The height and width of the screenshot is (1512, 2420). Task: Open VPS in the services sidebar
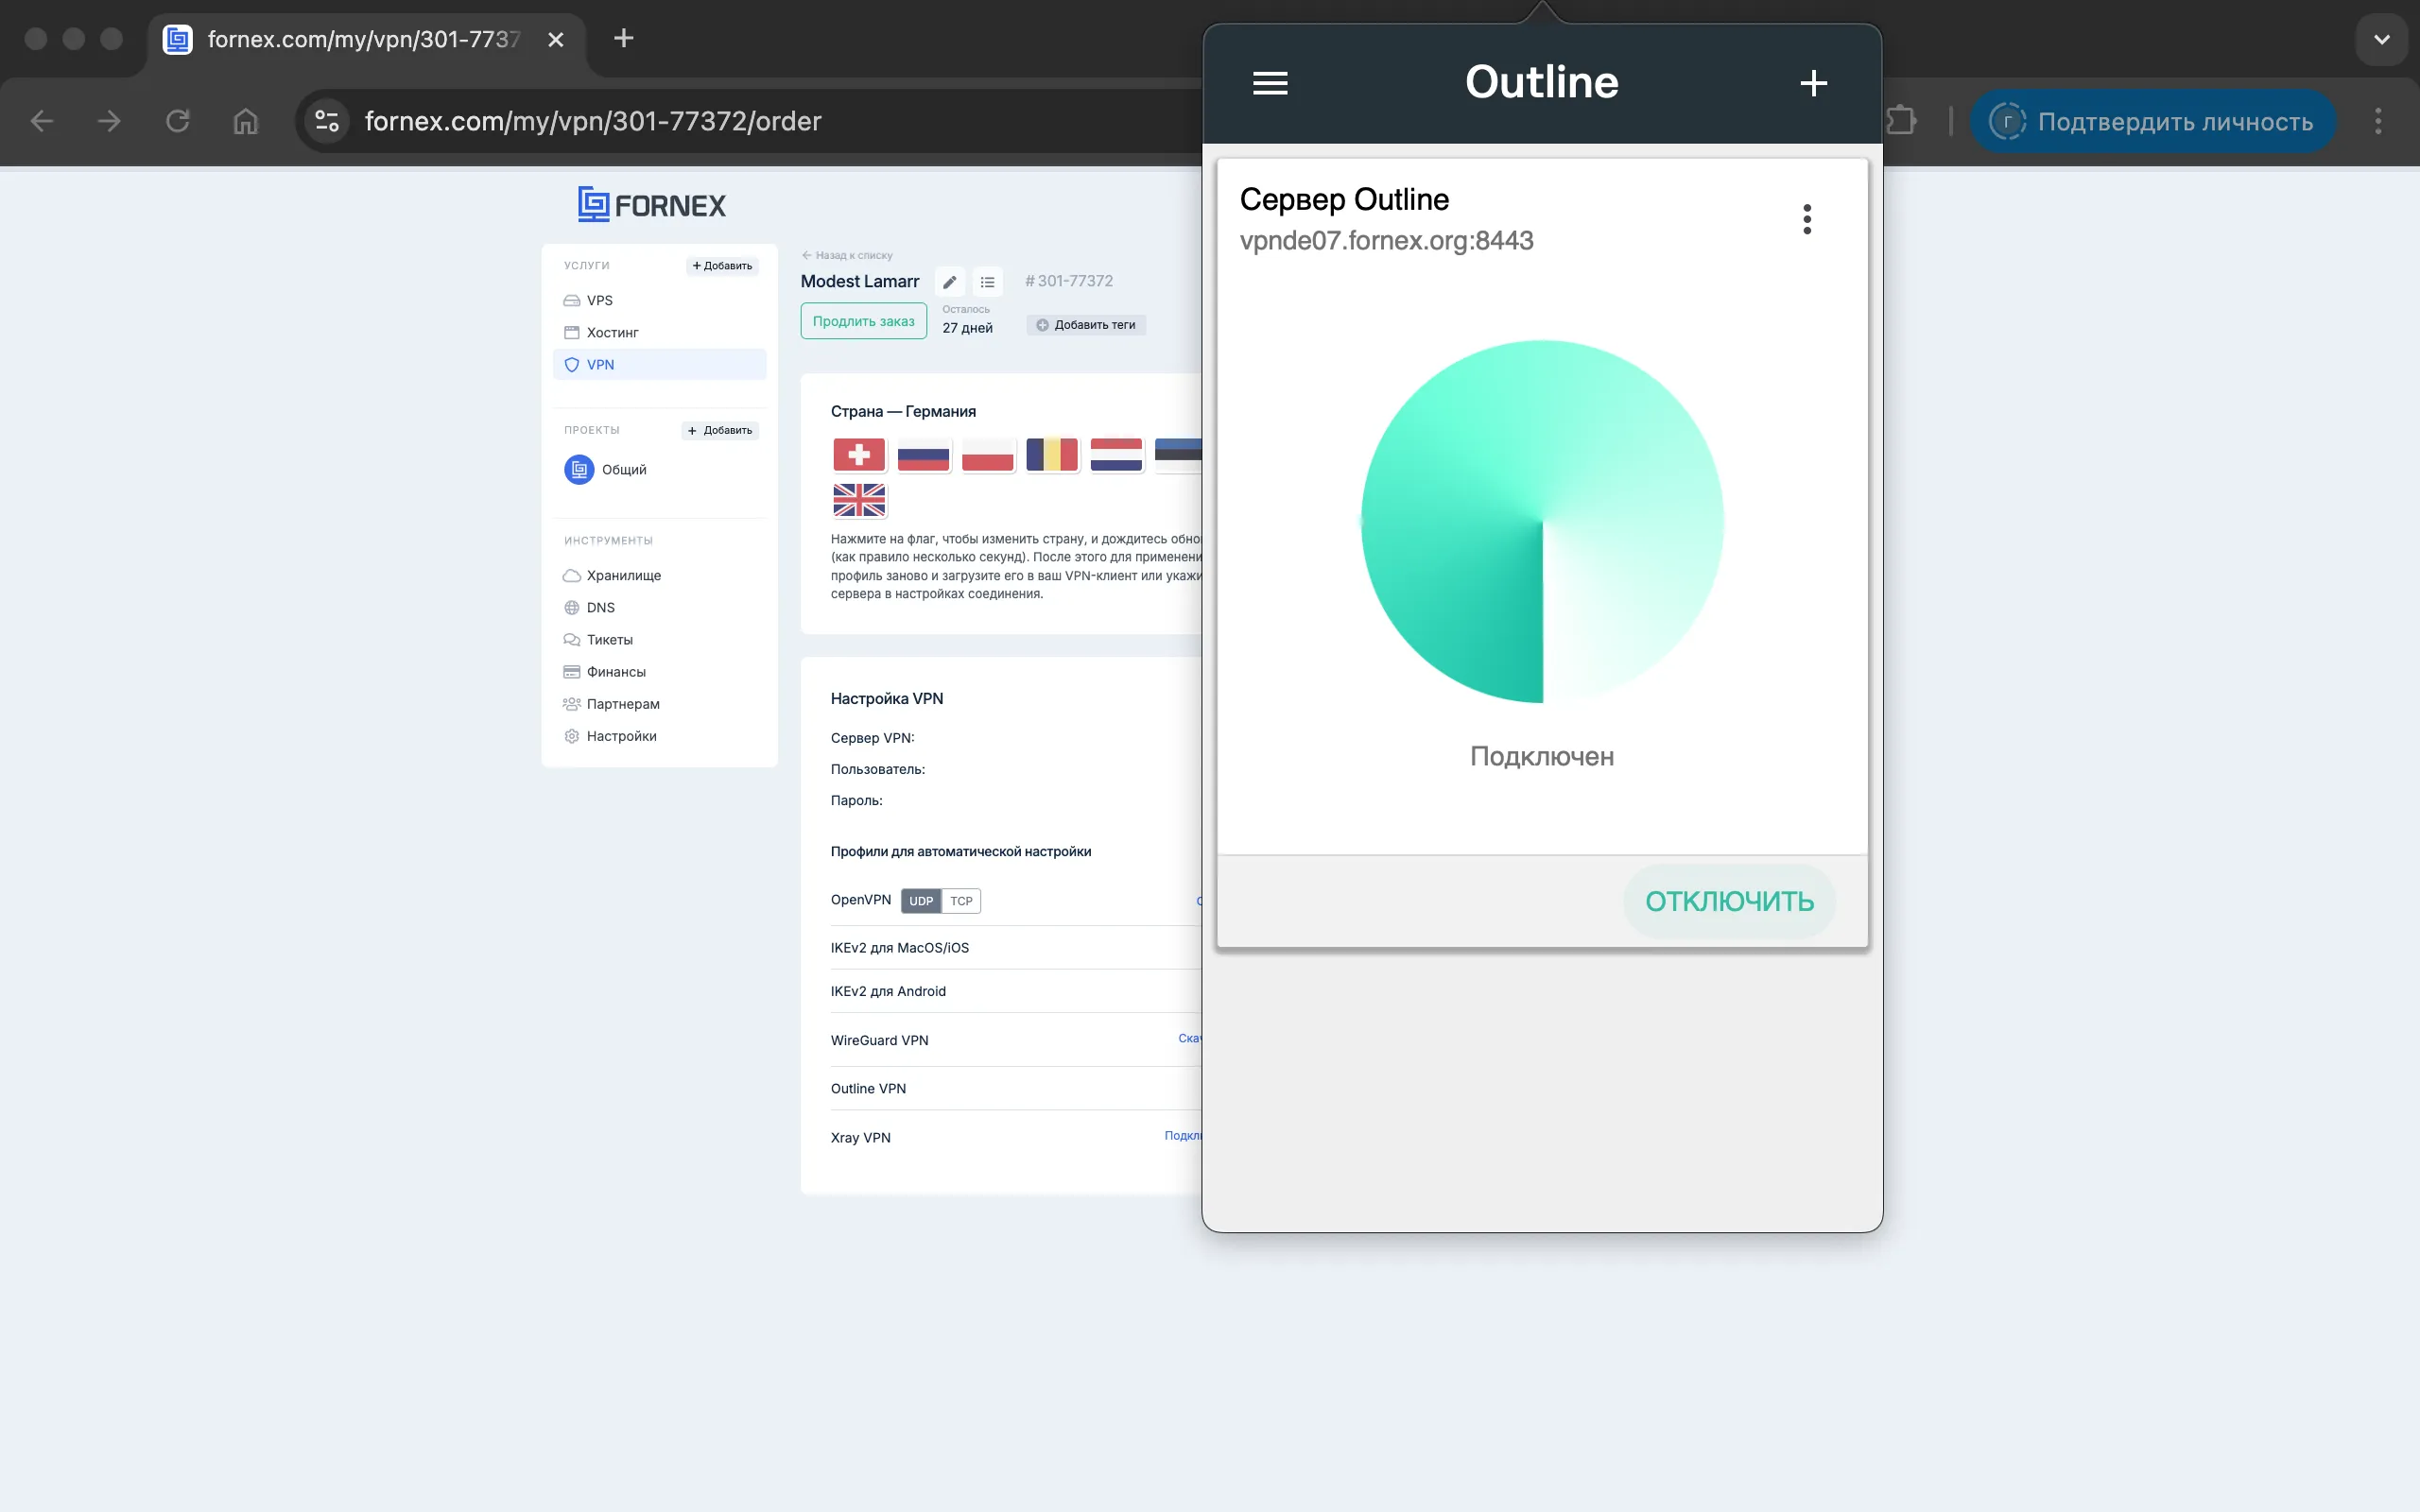(x=599, y=300)
